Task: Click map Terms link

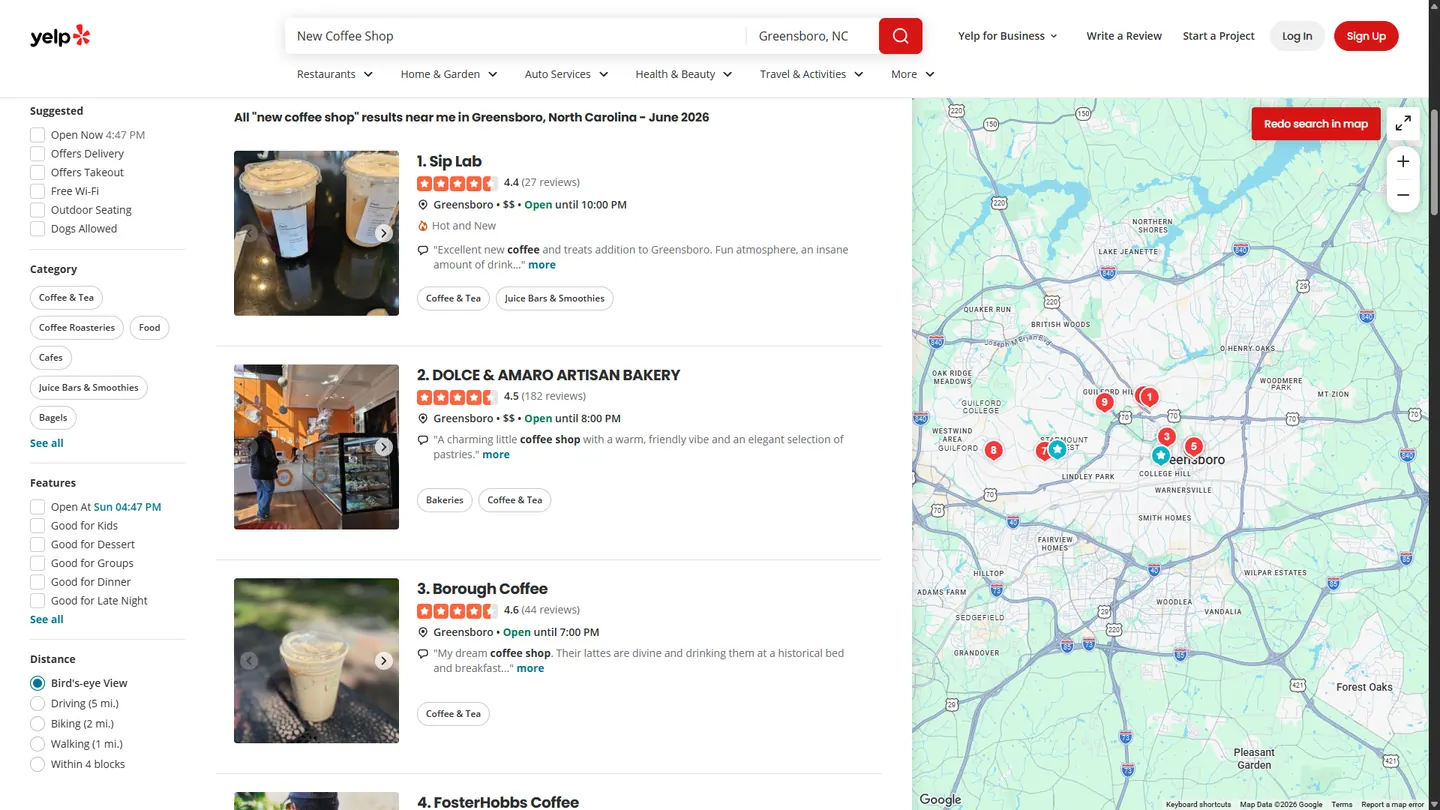Action: [x=1342, y=804]
